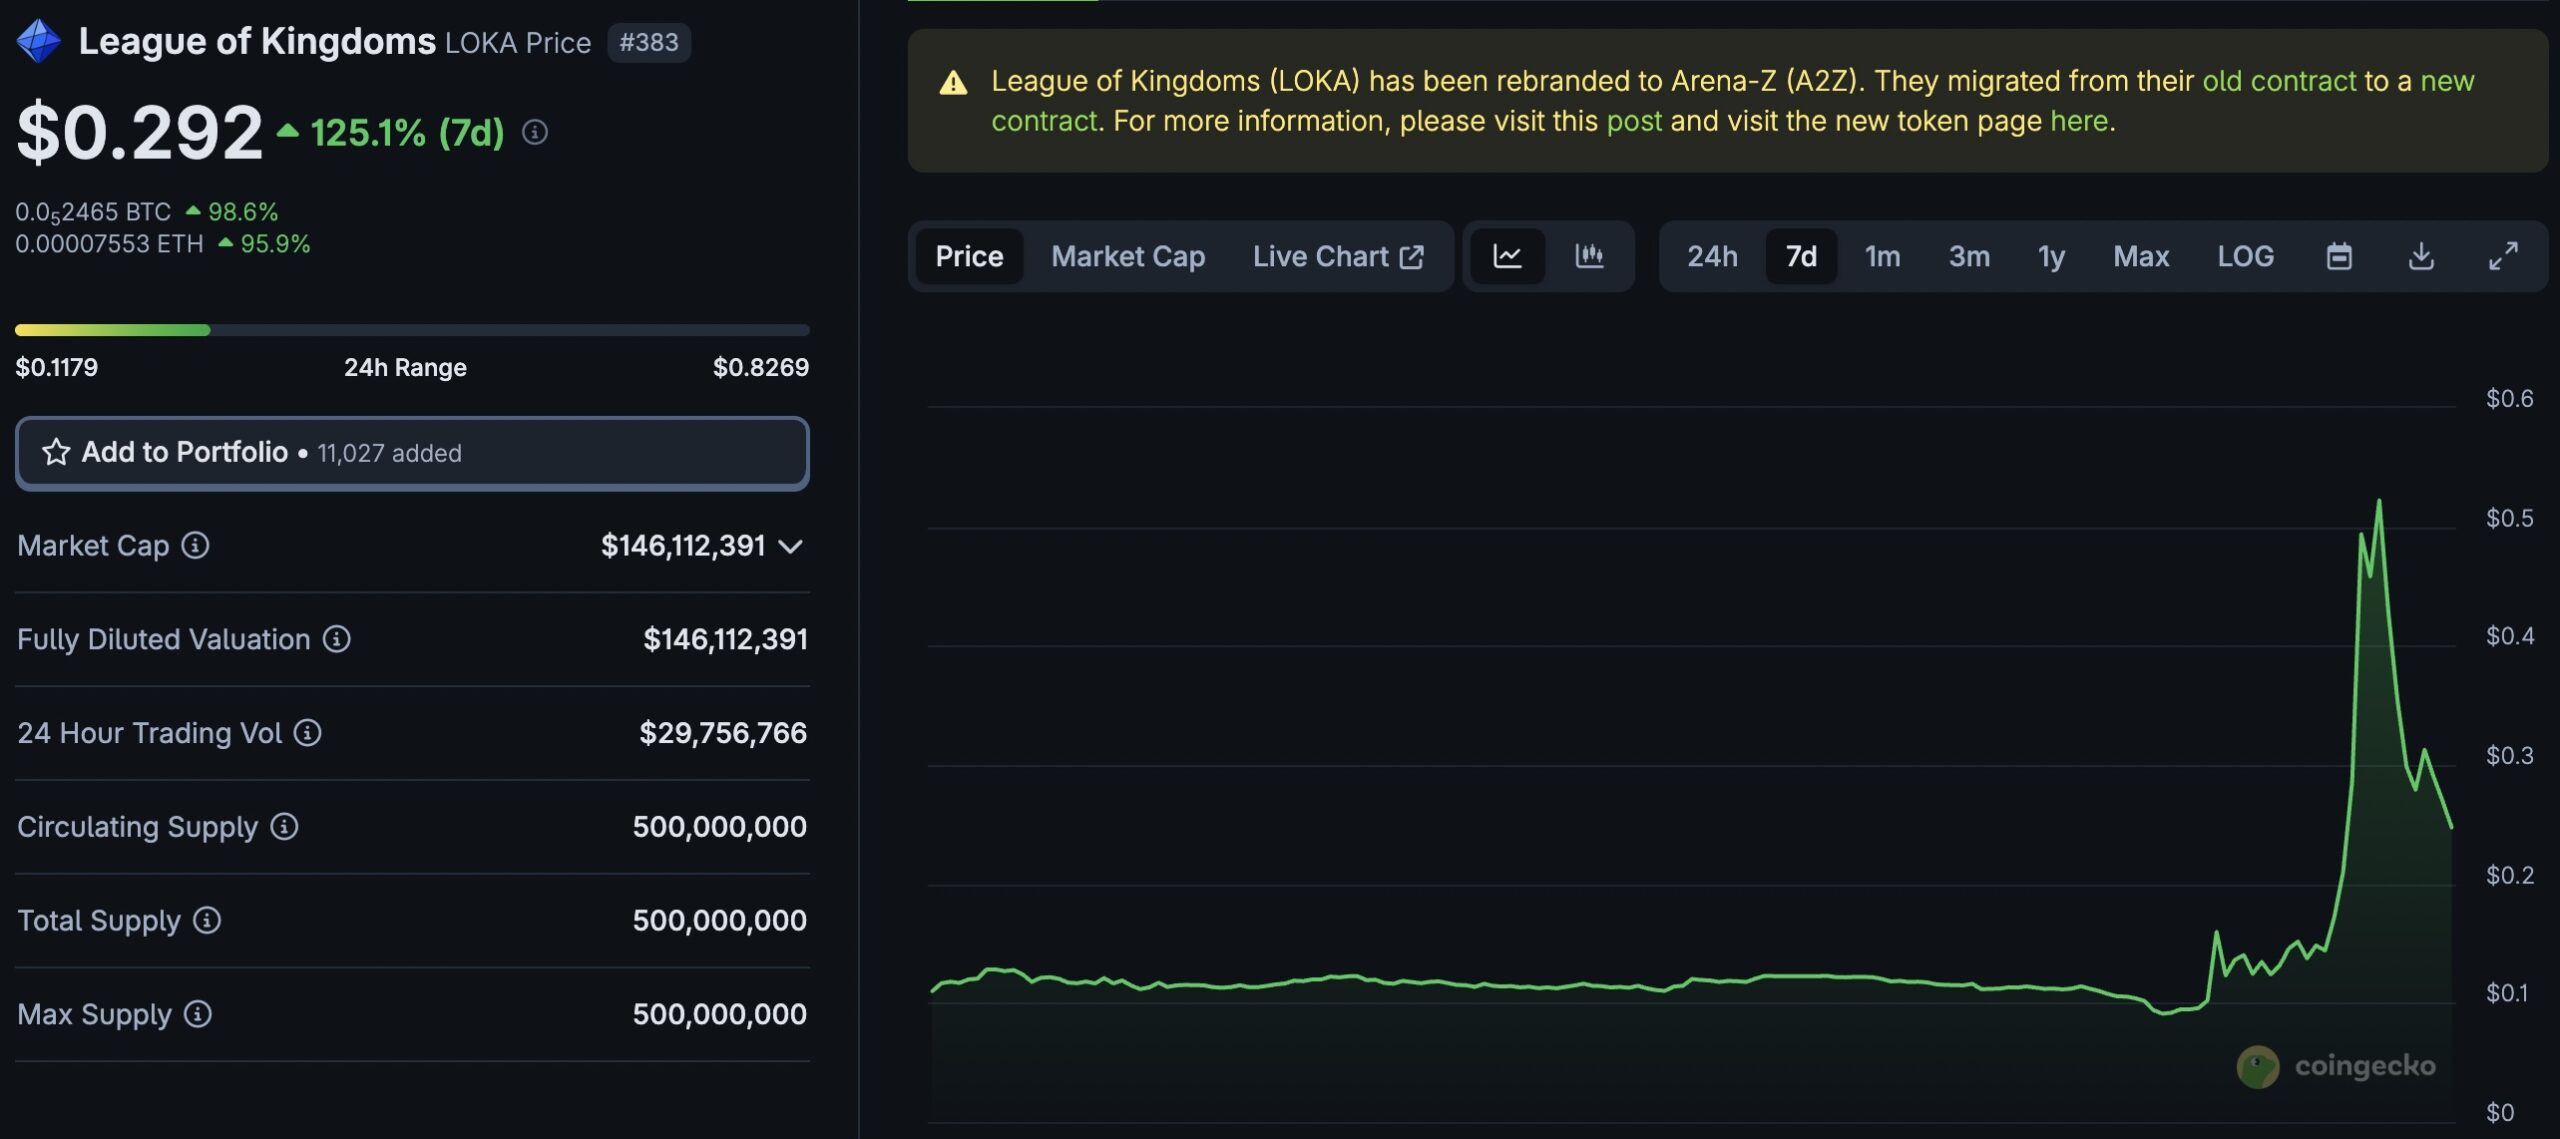The image size is (2560, 1139).
Task: Click the #383 rank badge
Action: click(649, 42)
